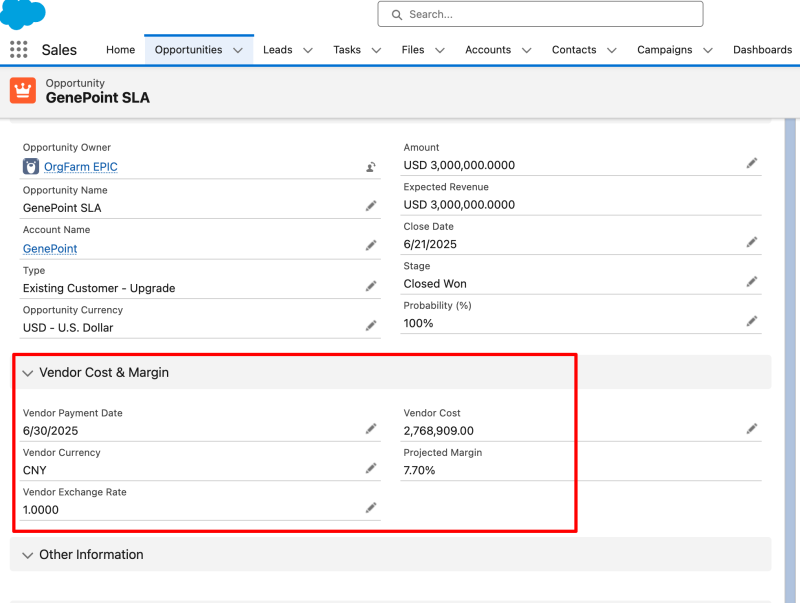Edit Opportunity Currency pencil icon
Screen dimensions: 800x603
pyautogui.click(x=371, y=325)
